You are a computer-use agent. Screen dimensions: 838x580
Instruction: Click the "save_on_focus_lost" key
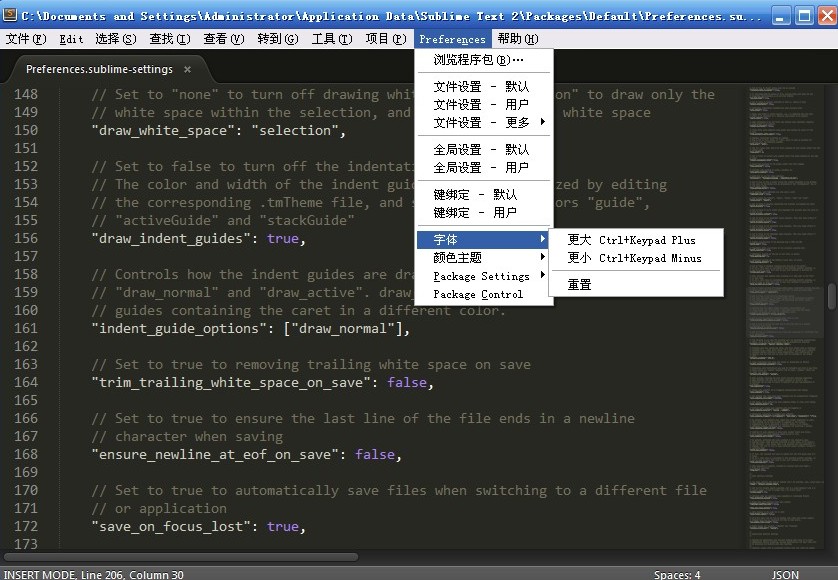[171, 527]
